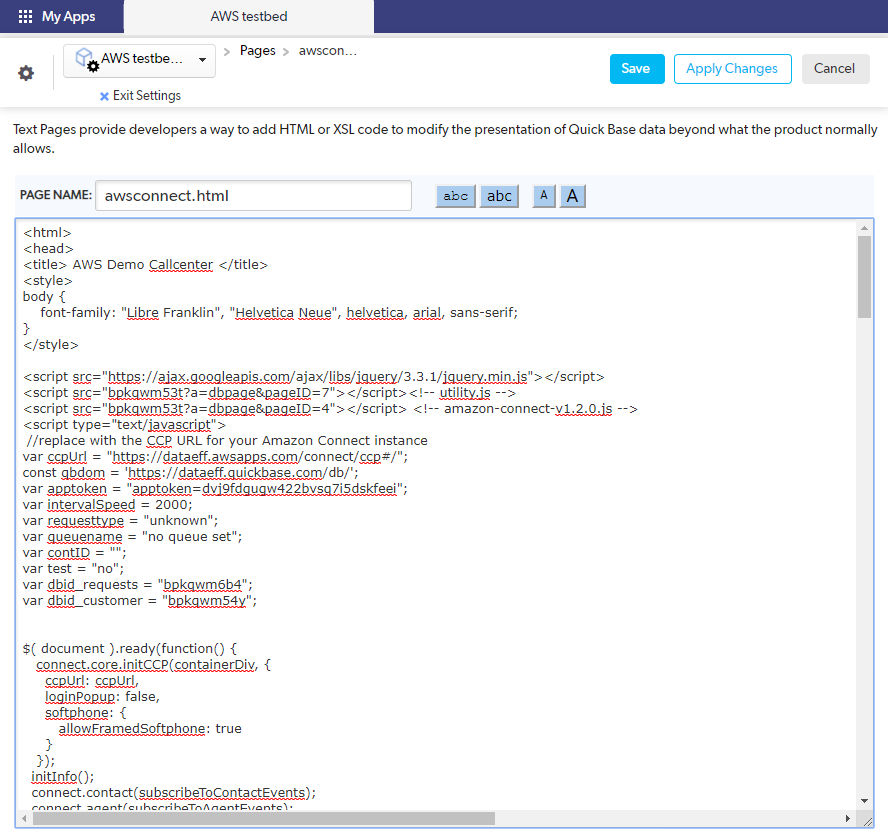
Task: Click the horizontal scrollbar thumb of the editor
Action: [264, 818]
